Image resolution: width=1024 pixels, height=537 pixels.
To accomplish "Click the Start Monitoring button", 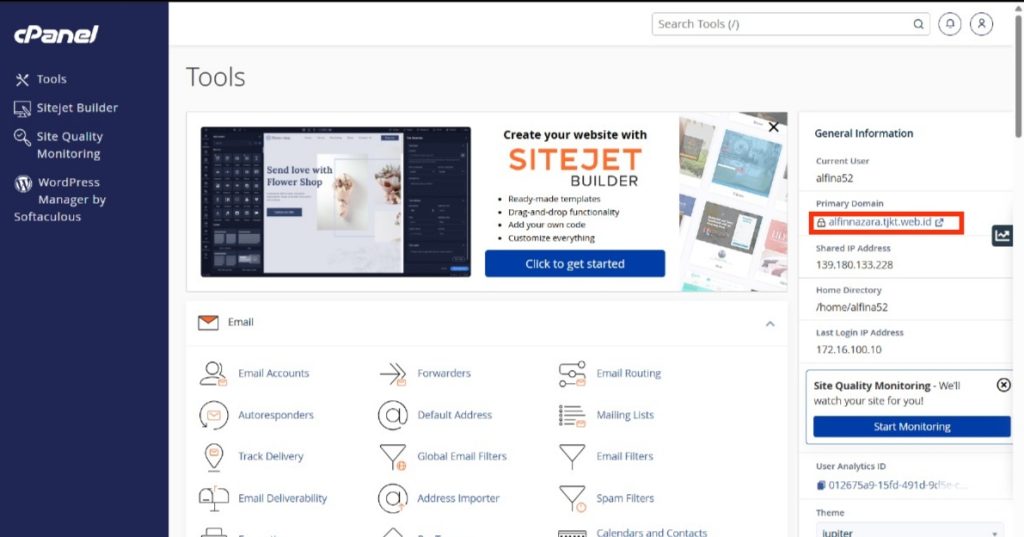I will 911,427.
